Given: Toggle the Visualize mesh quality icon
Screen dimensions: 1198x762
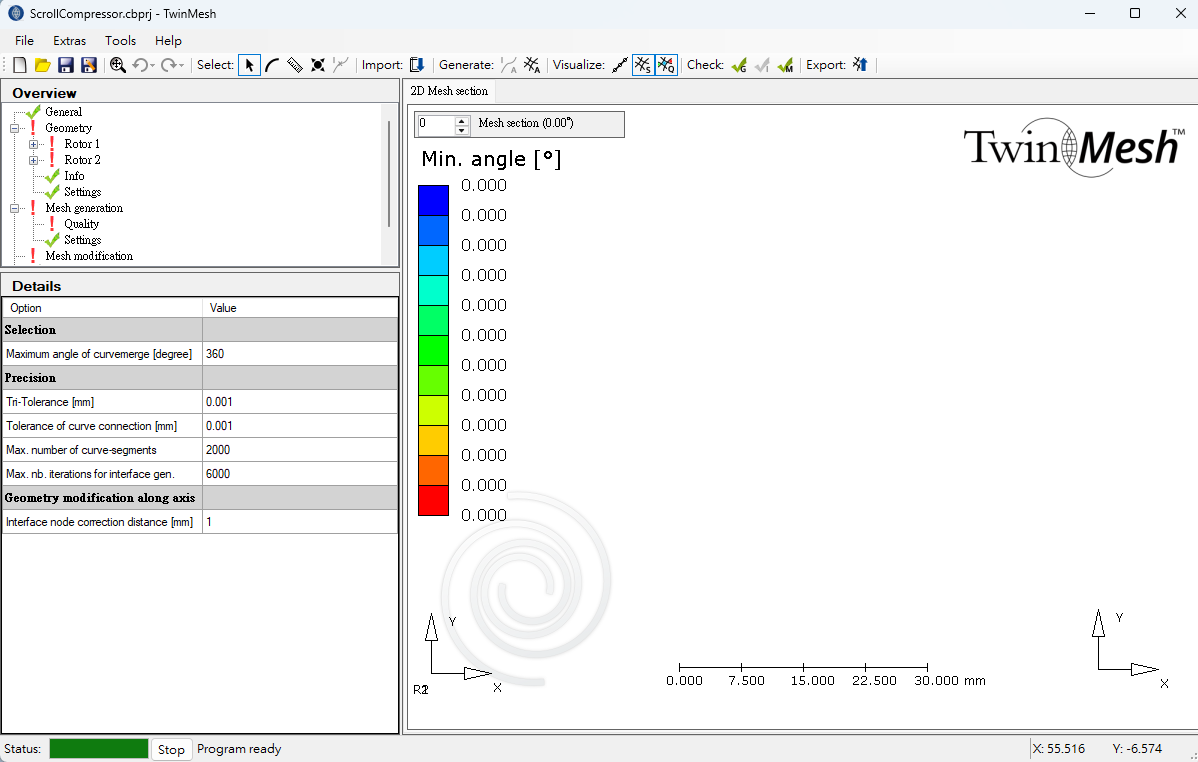Looking at the screenshot, I should click(x=666, y=65).
